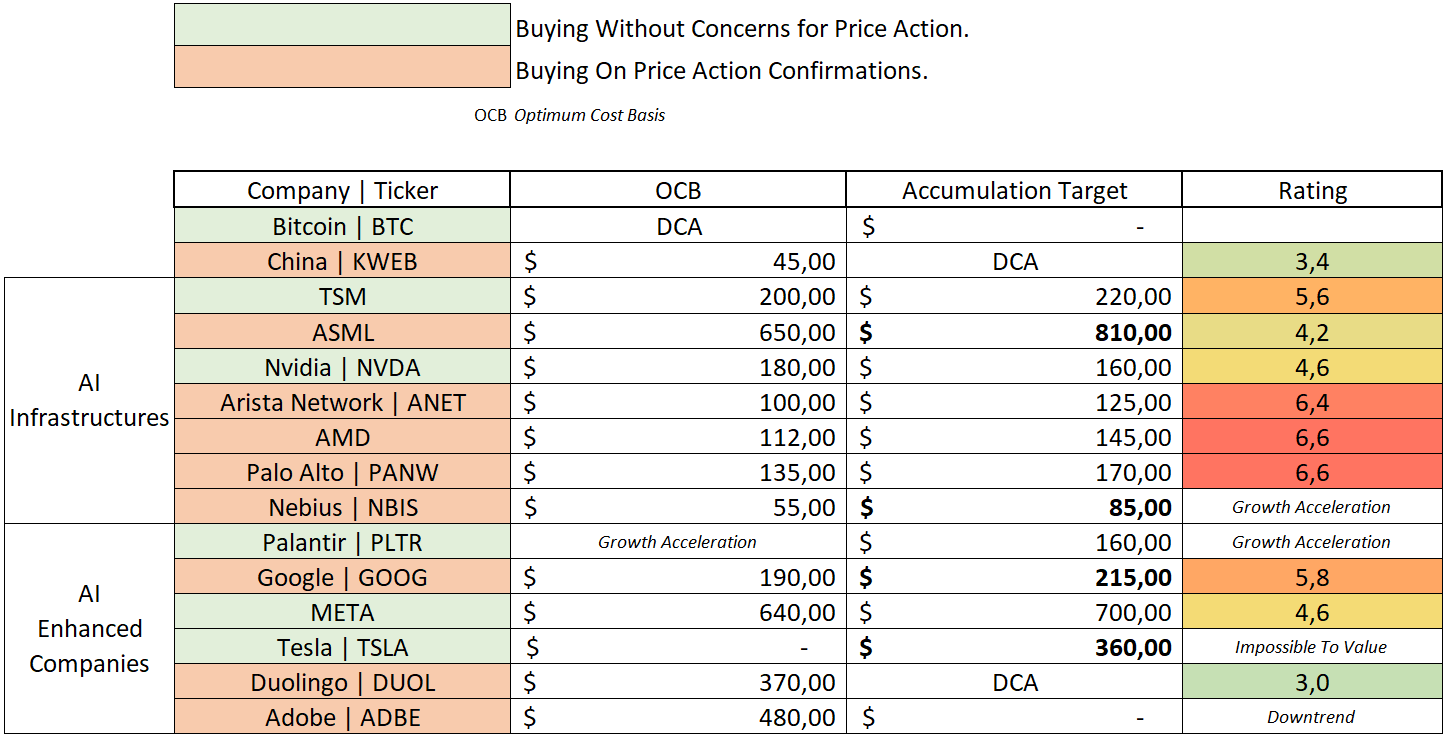Select the 'Company | Ticker' header cell

pyautogui.click(x=342, y=190)
